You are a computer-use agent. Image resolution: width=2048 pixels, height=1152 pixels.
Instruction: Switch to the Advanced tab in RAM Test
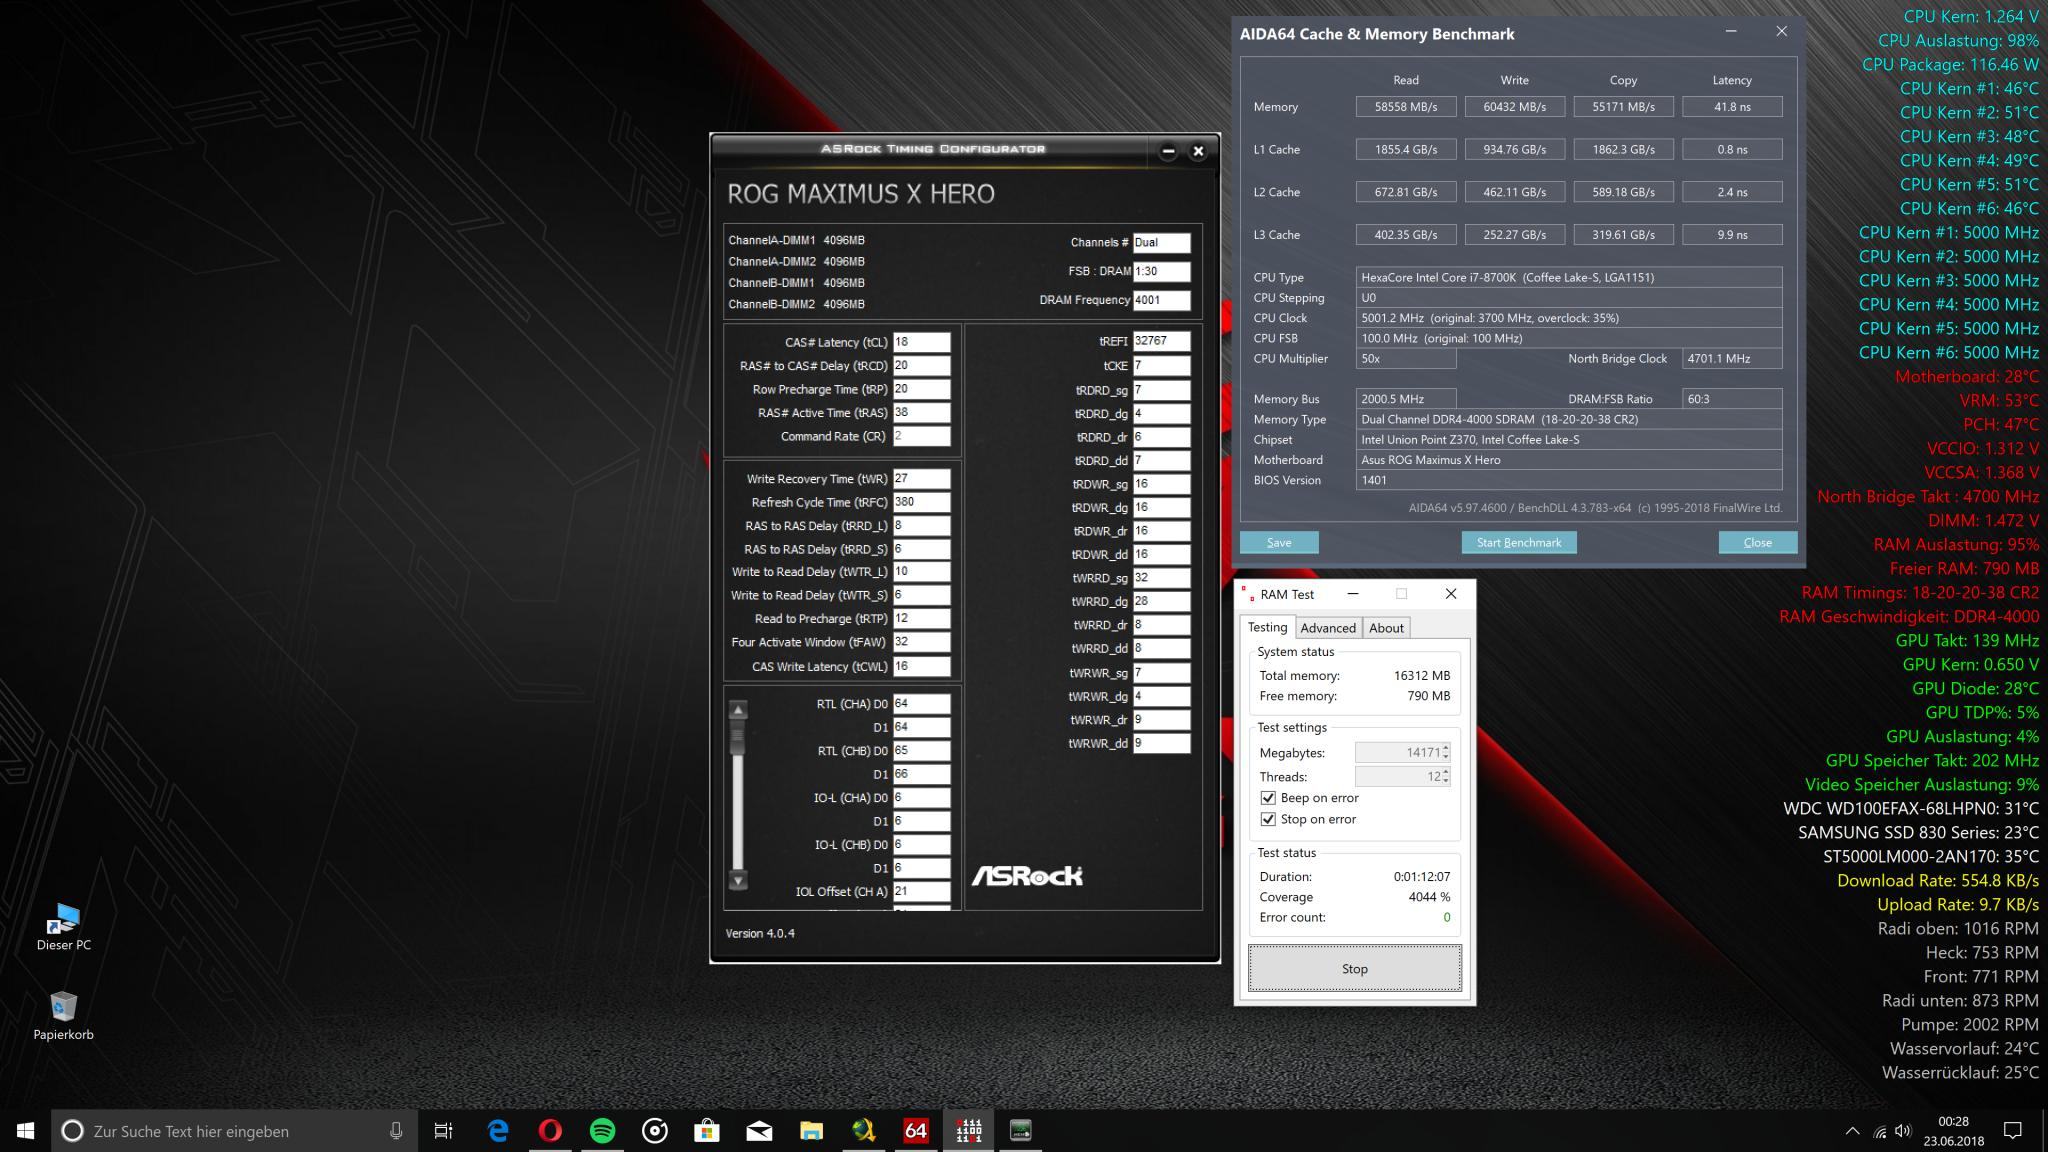point(1328,628)
